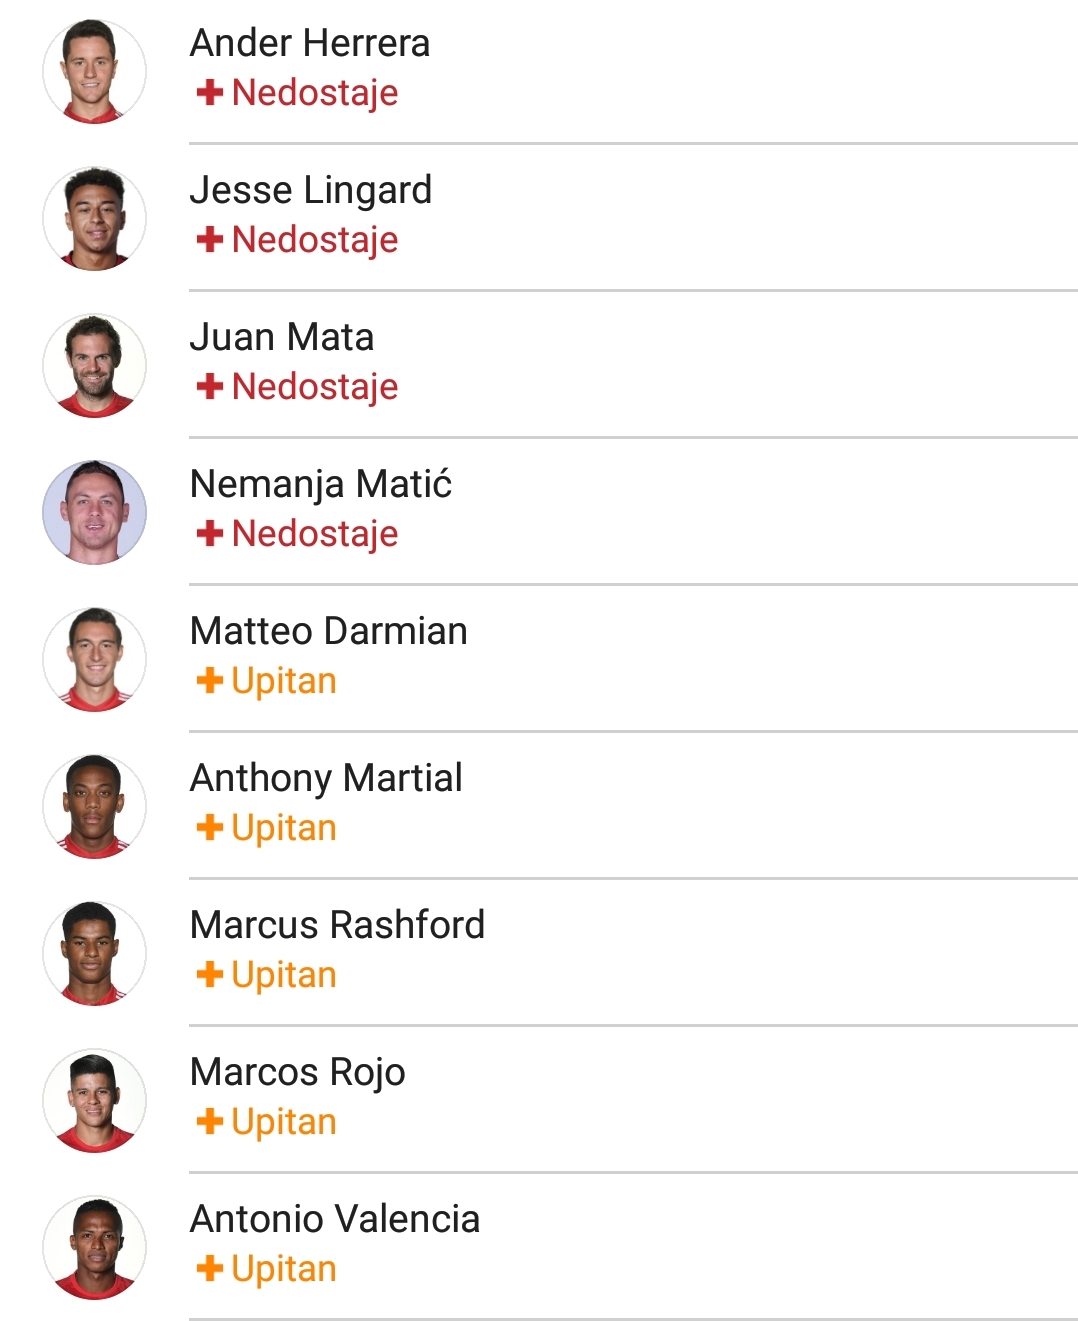Image resolution: width=1078 pixels, height=1321 pixels.
Task: Click the red injury cross under Ander Herrera
Action: coord(209,93)
